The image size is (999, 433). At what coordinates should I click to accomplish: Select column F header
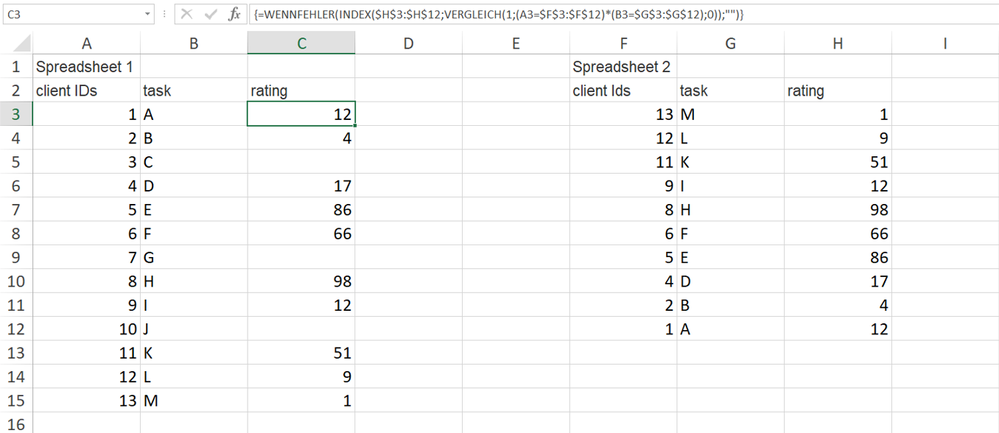pos(623,43)
